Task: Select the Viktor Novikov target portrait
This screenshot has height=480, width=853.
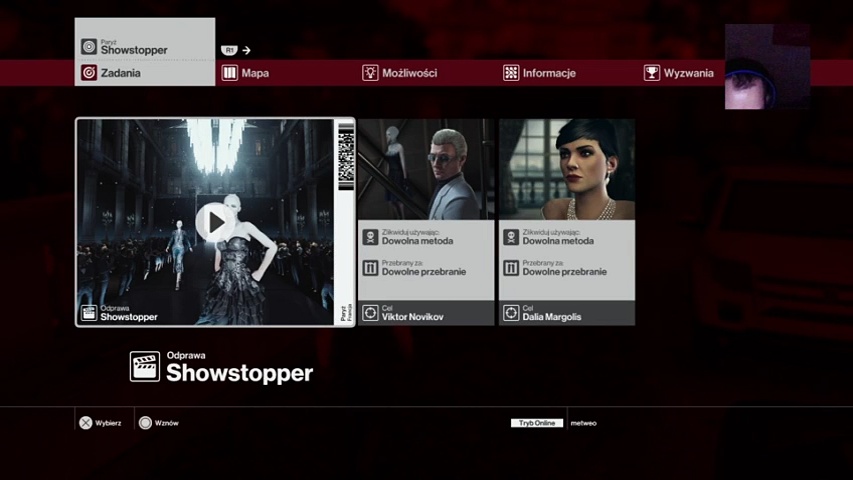Action: click(x=426, y=169)
